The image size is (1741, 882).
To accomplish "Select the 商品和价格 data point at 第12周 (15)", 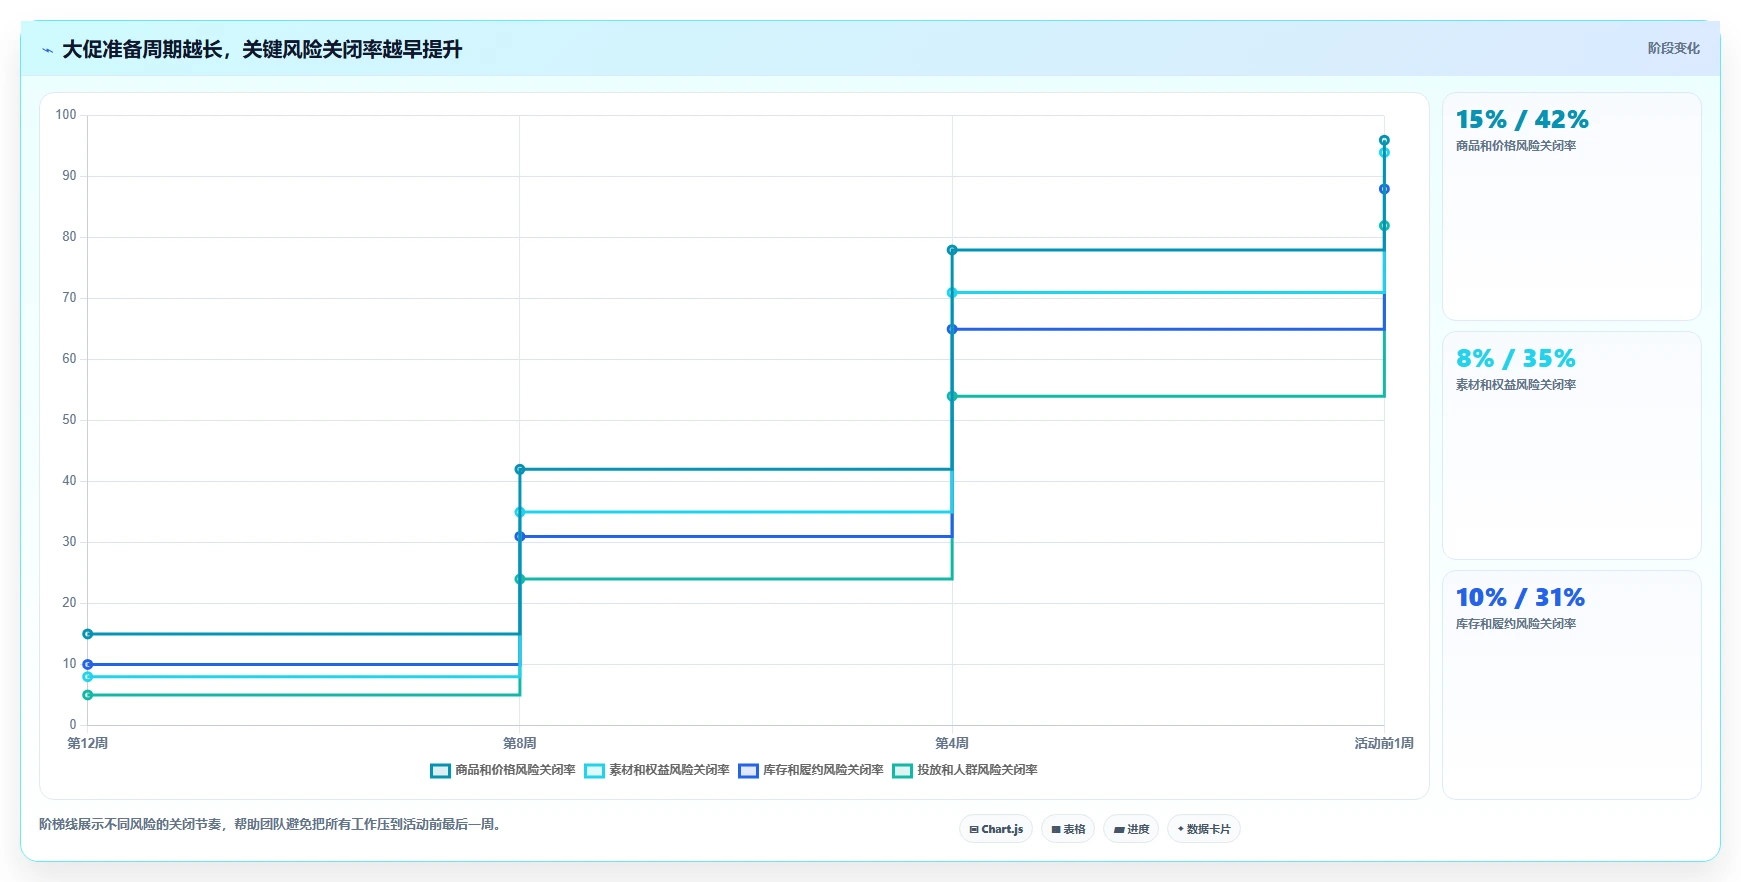I will 87,634.
